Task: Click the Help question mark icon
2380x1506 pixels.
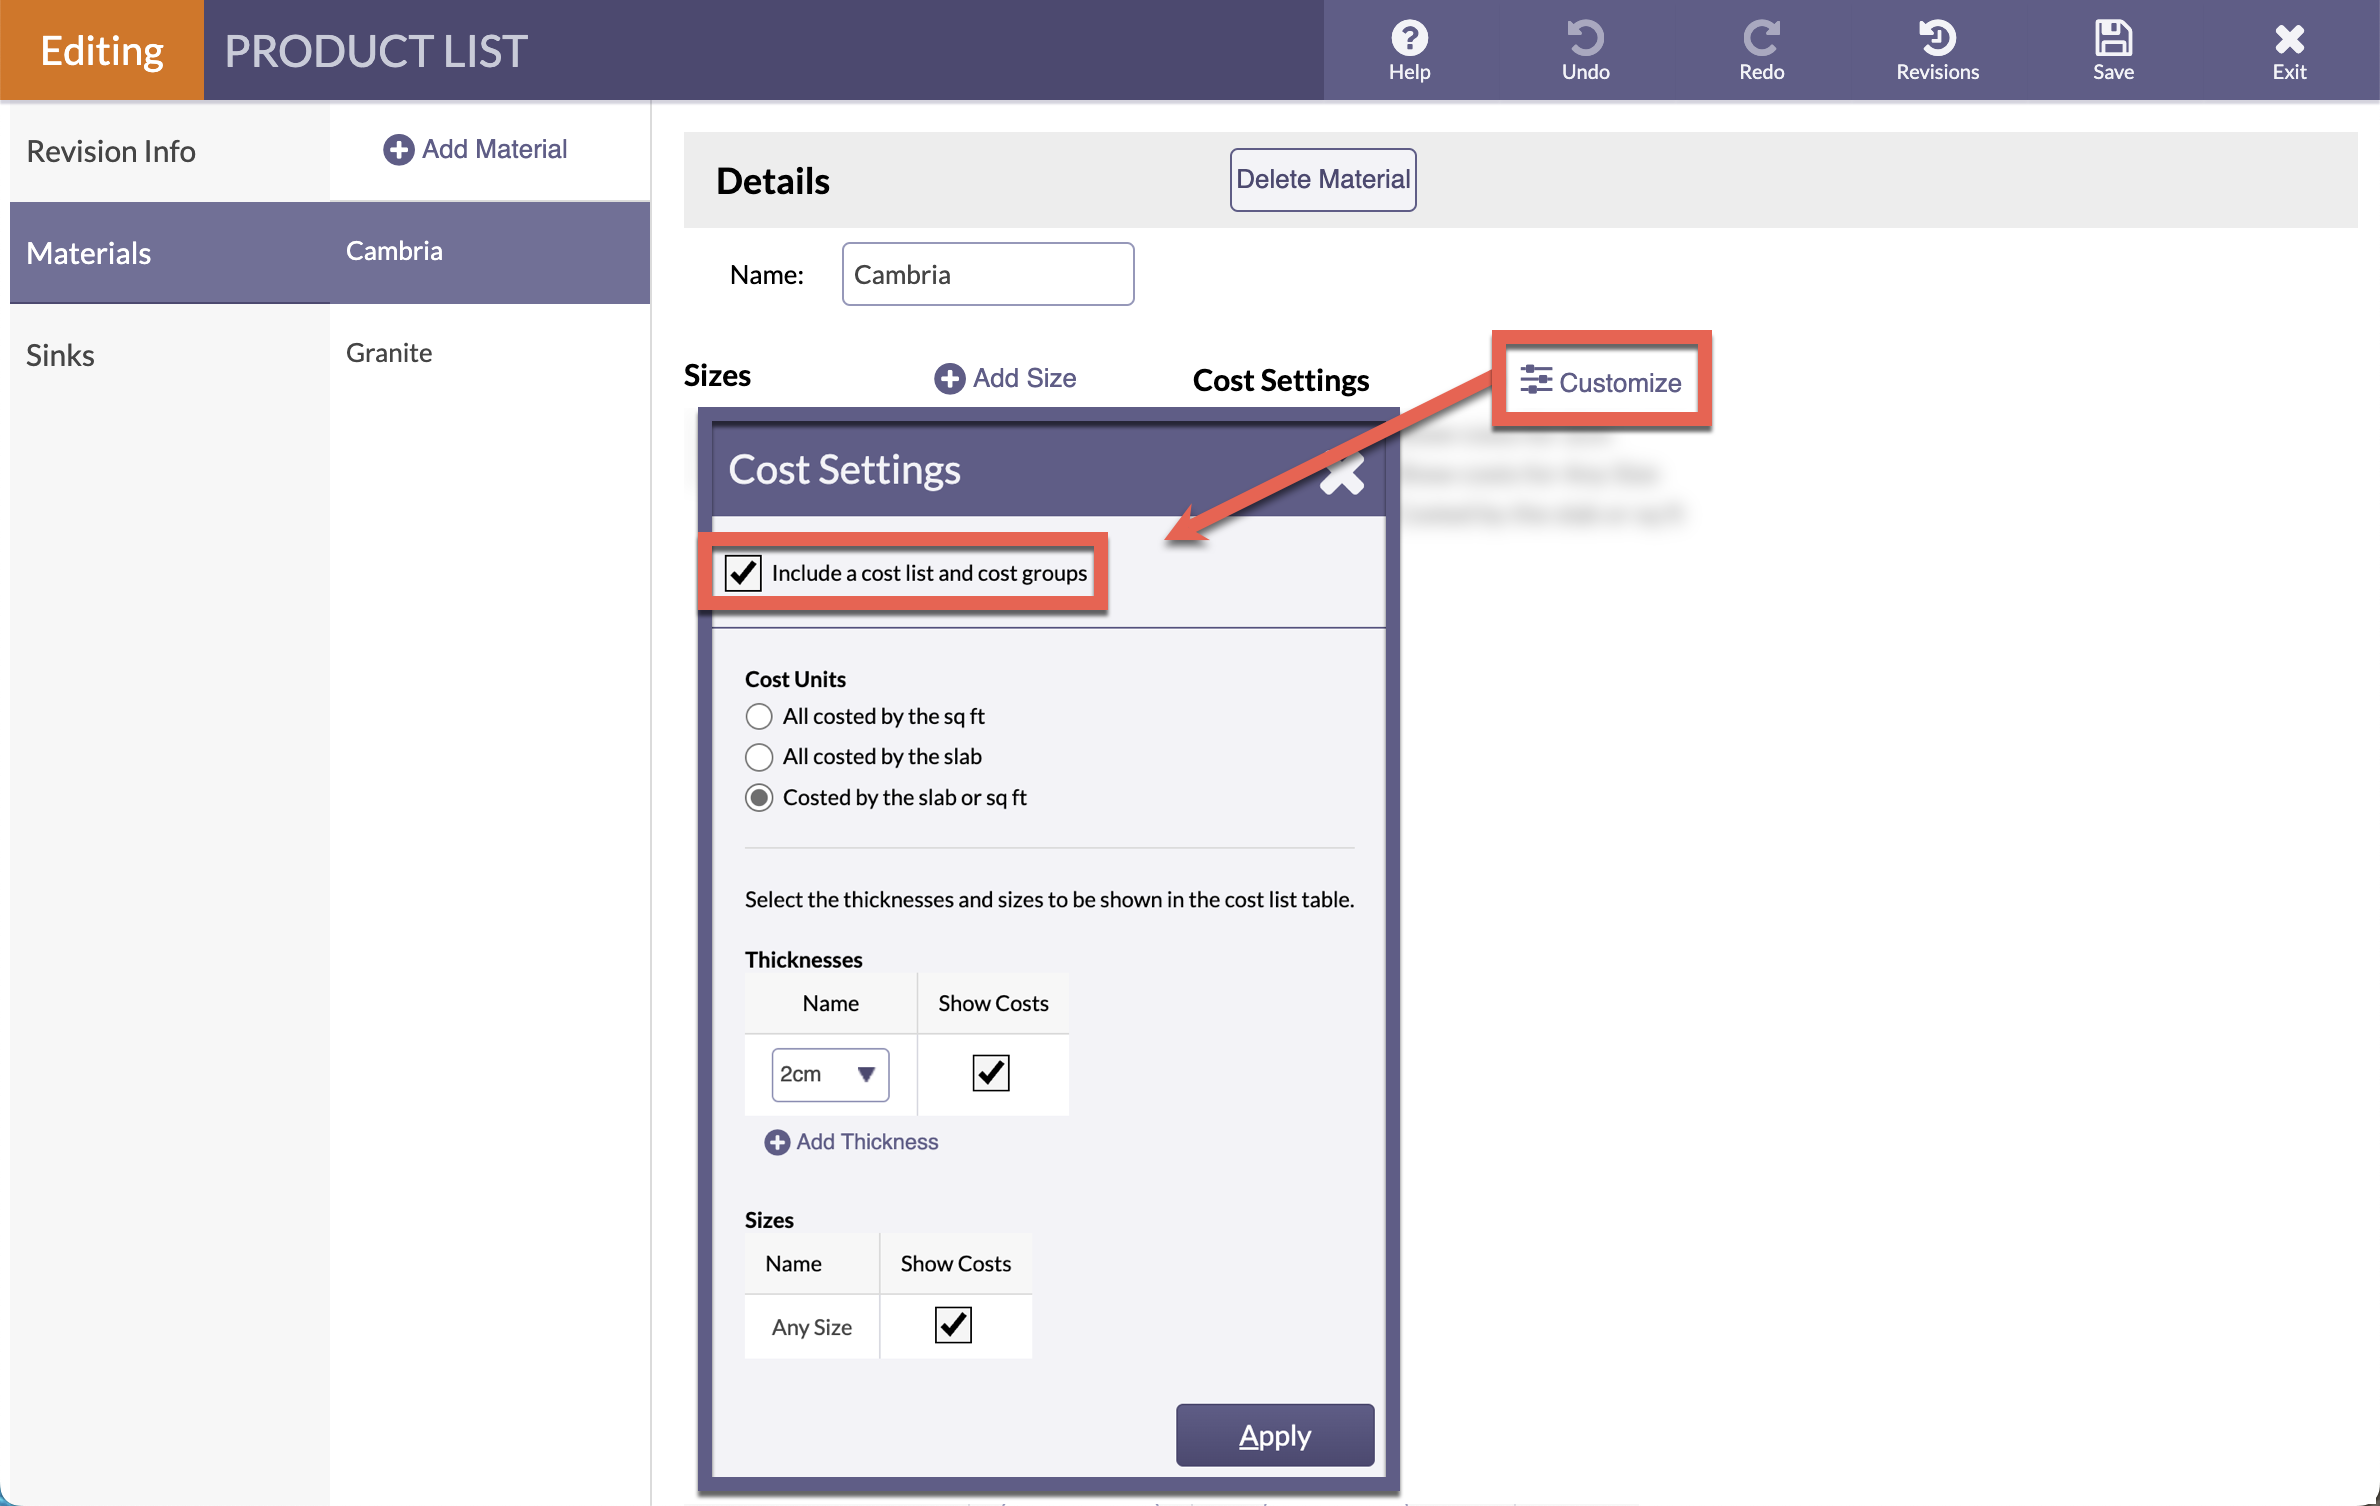Action: 1409,38
